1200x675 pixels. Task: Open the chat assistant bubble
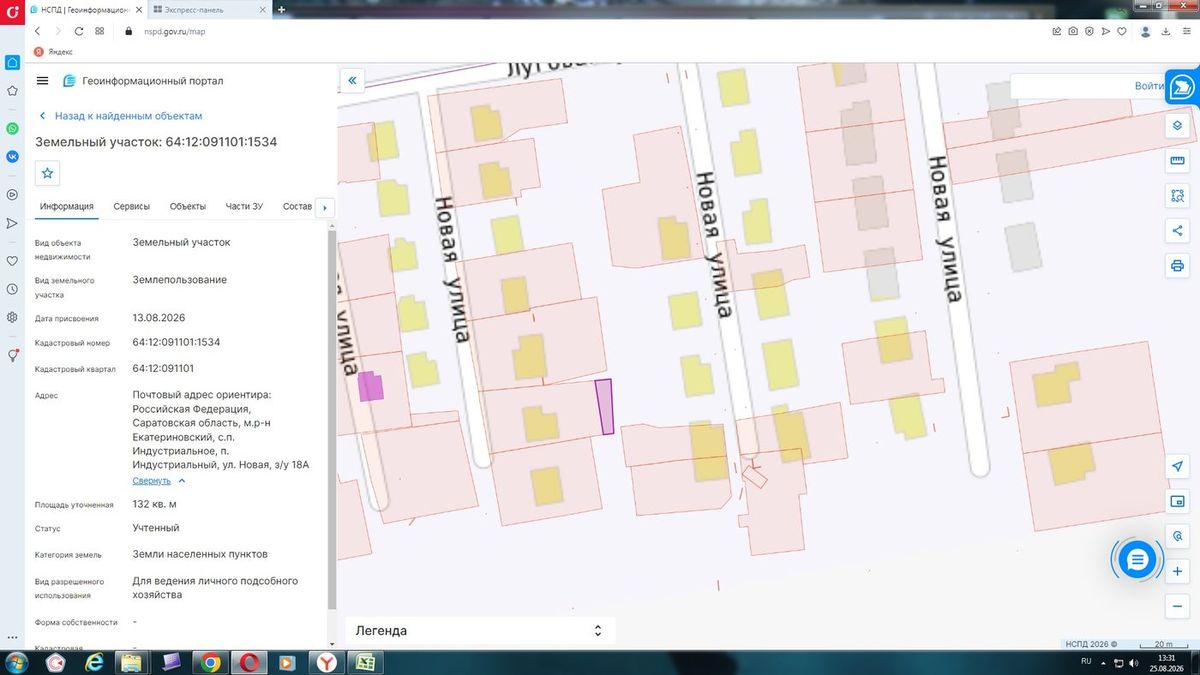point(1137,560)
